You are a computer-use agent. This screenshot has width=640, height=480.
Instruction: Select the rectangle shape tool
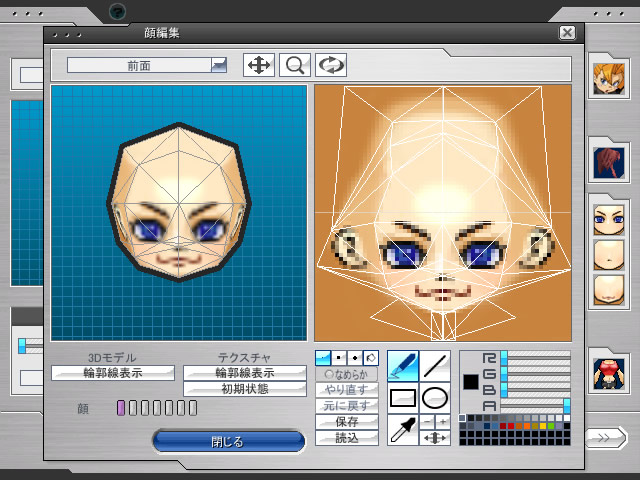pos(402,398)
